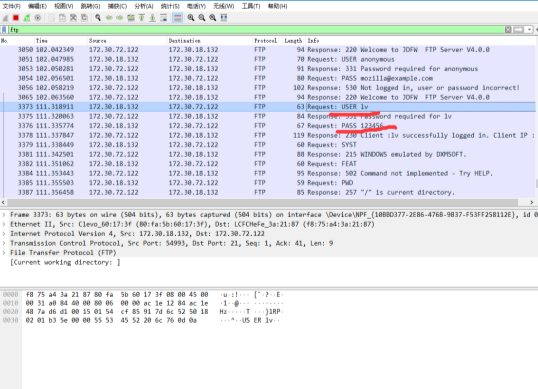Screen dimensions: 538x389
Task: Sort by Length column header
Action: click(x=294, y=40)
